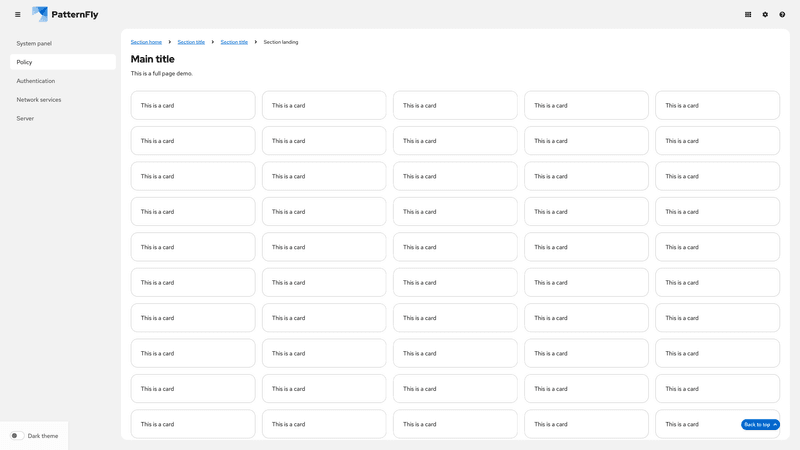Select System panel in sidebar
Screen dimensions: 800x450
pos(34,44)
